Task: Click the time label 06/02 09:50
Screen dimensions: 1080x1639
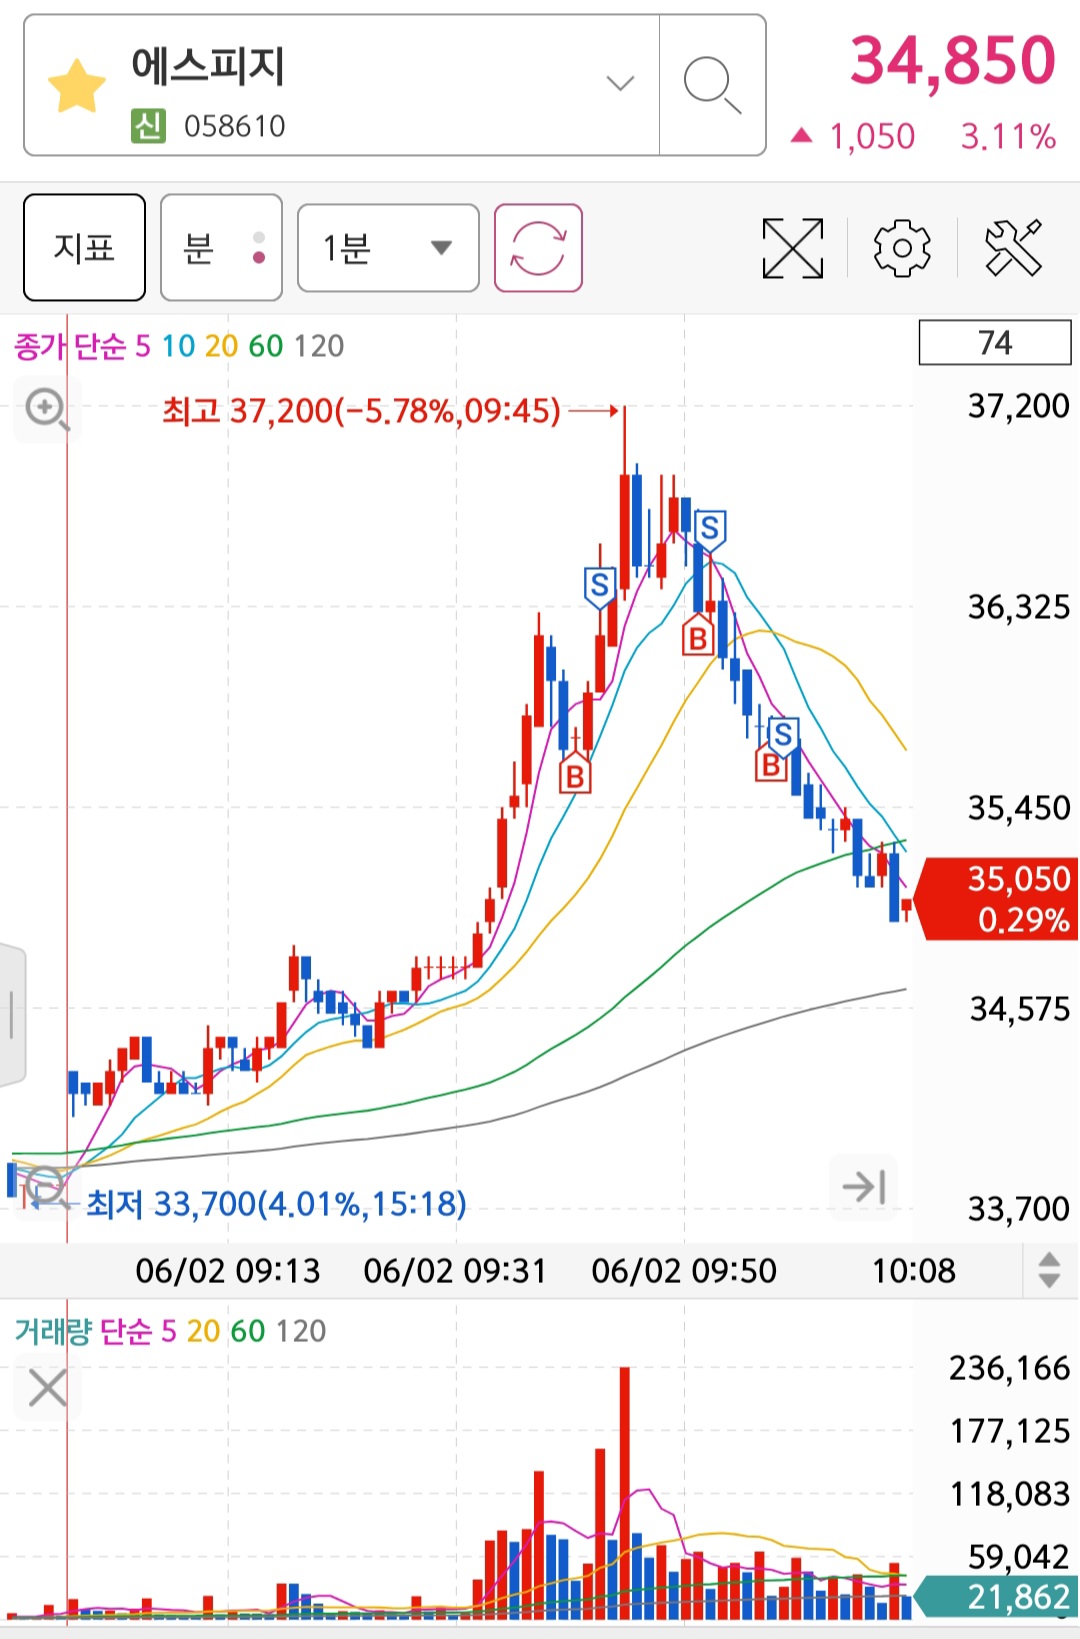Action: (x=684, y=1271)
